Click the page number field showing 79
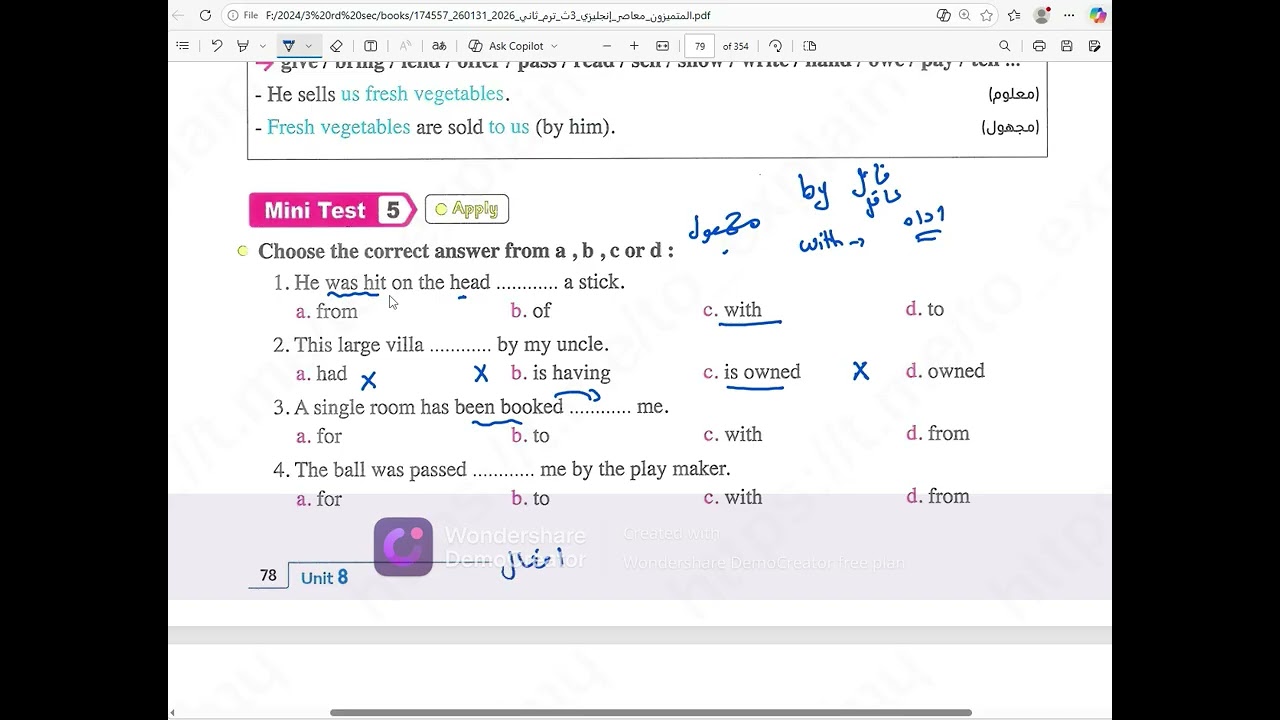The image size is (1280, 720). (700, 46)
